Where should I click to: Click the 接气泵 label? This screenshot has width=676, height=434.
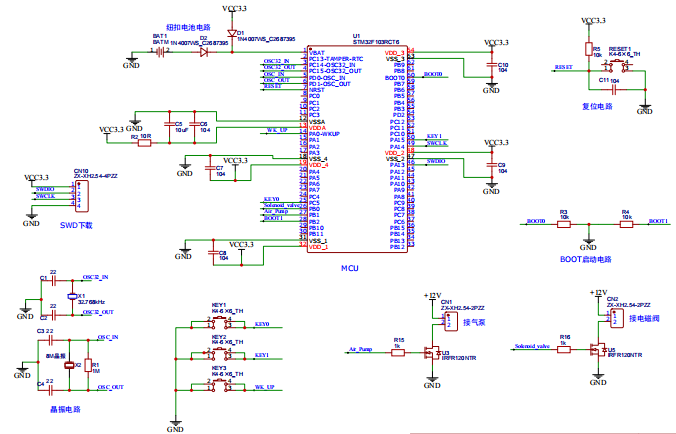[x=474, y=322]
